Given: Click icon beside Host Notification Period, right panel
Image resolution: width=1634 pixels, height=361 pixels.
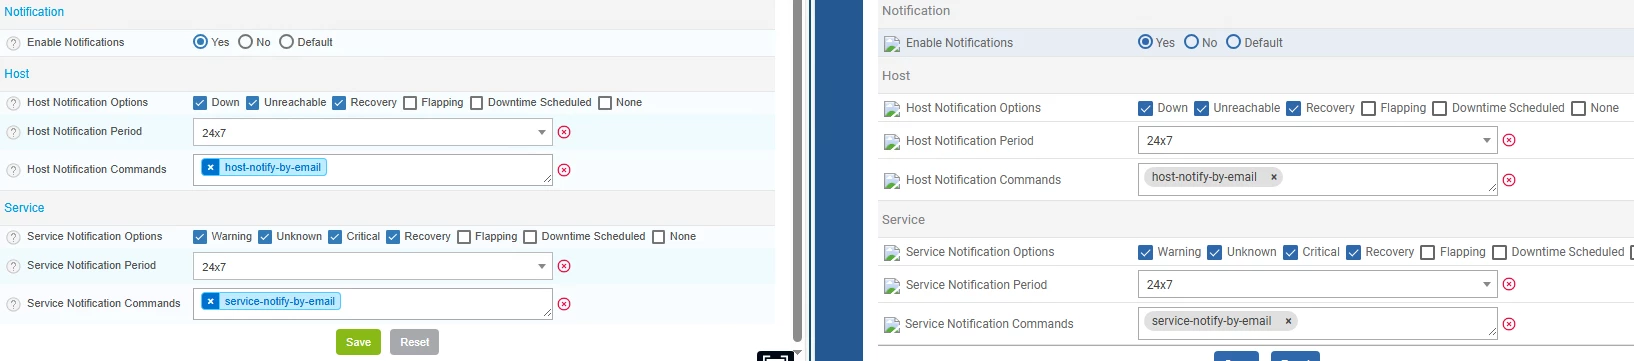Looking at the screenshot, I should (892, 142).
